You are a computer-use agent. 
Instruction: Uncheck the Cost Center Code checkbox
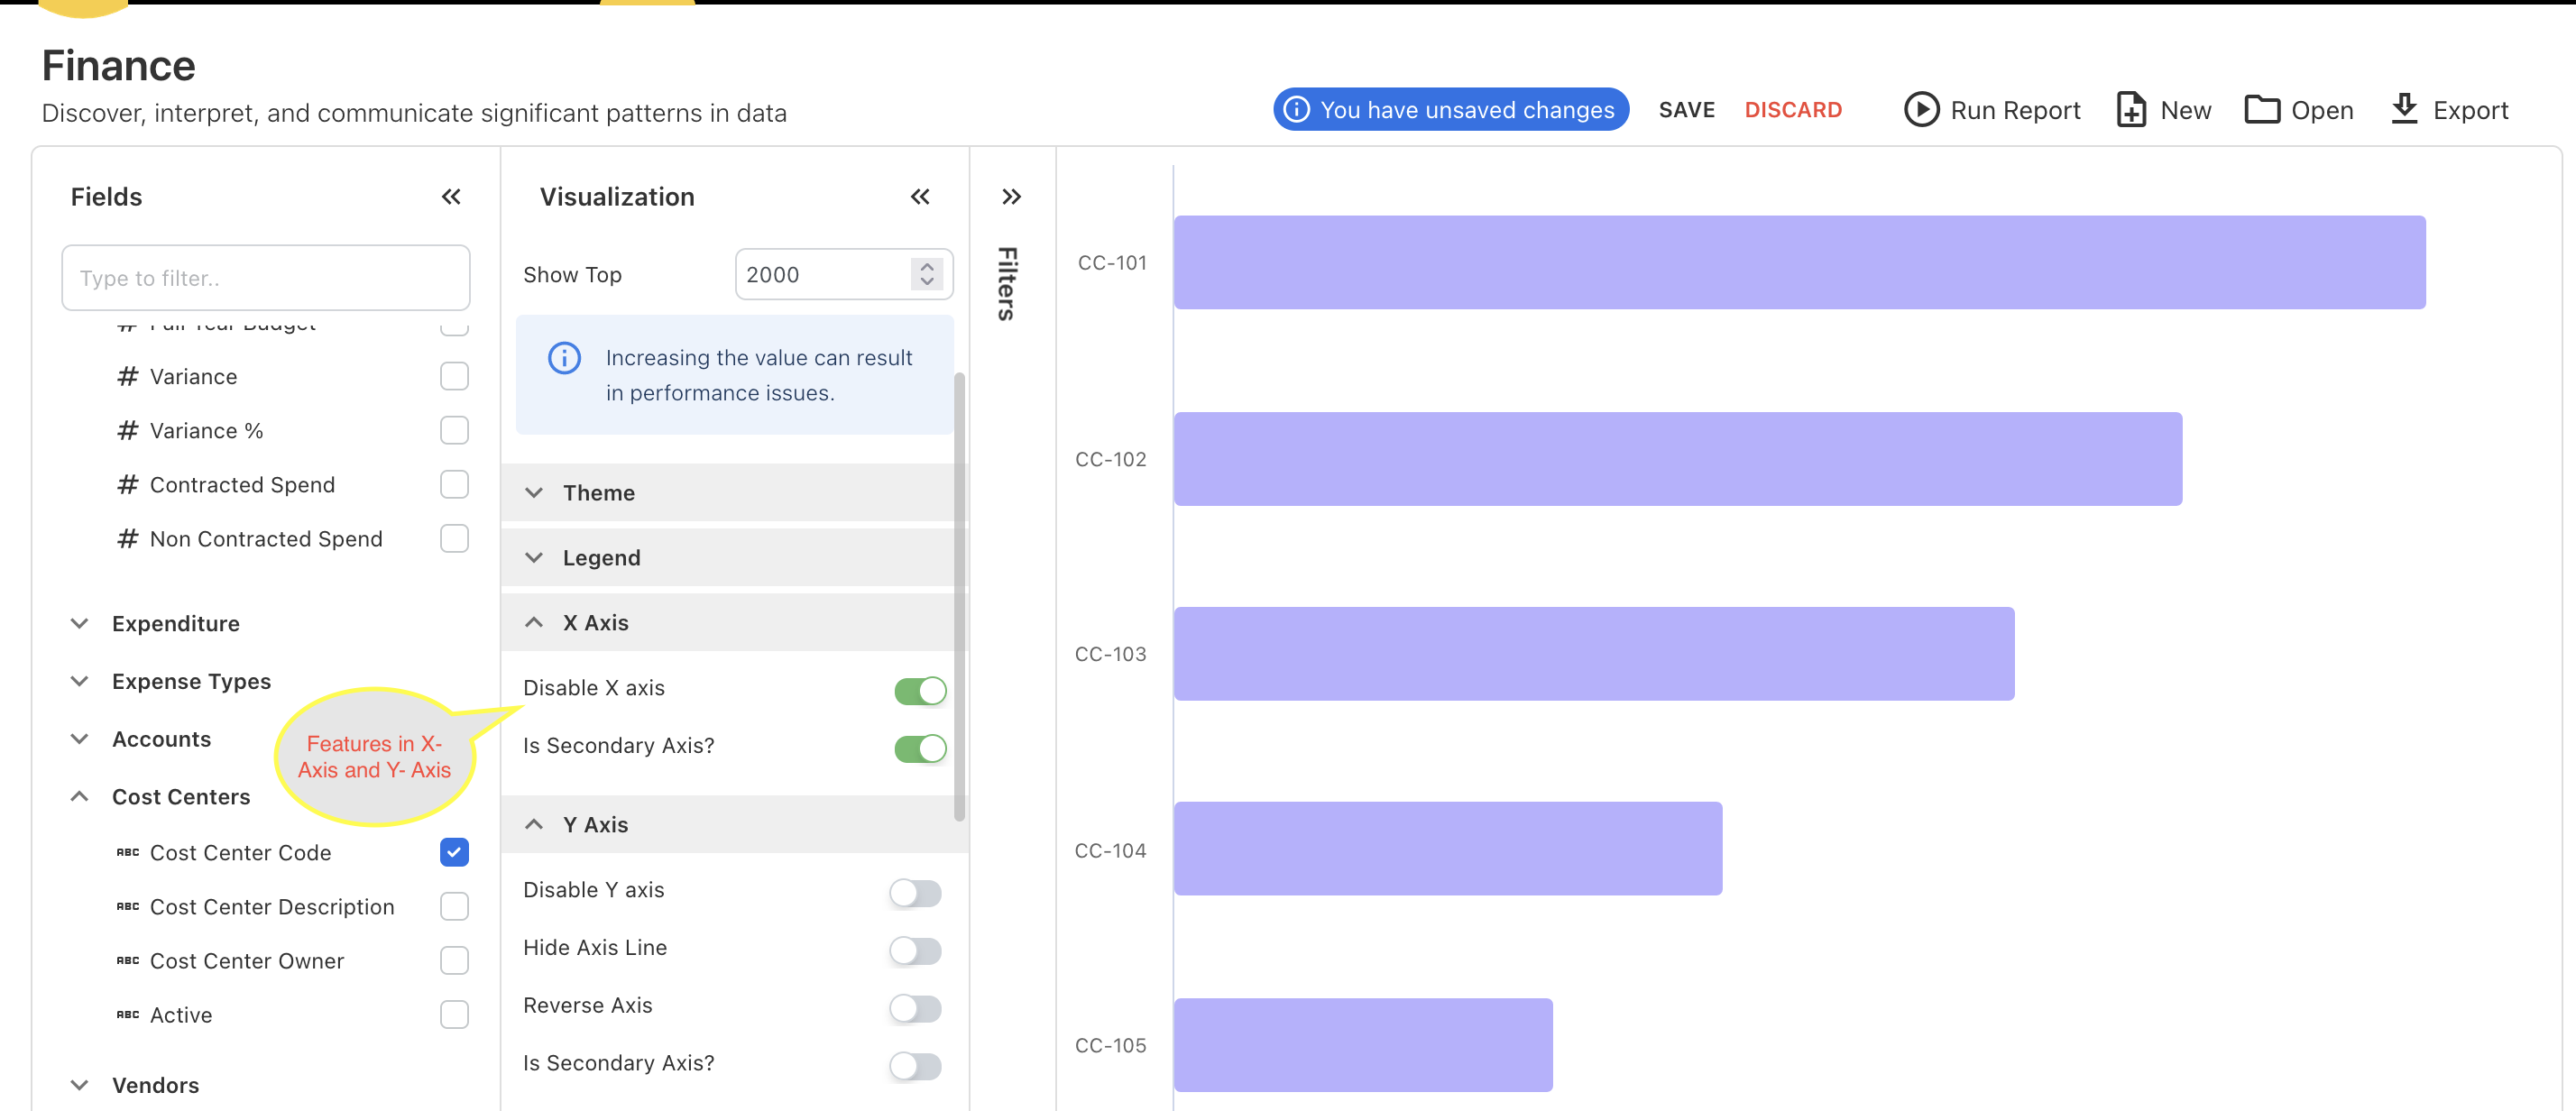(454, 852)
